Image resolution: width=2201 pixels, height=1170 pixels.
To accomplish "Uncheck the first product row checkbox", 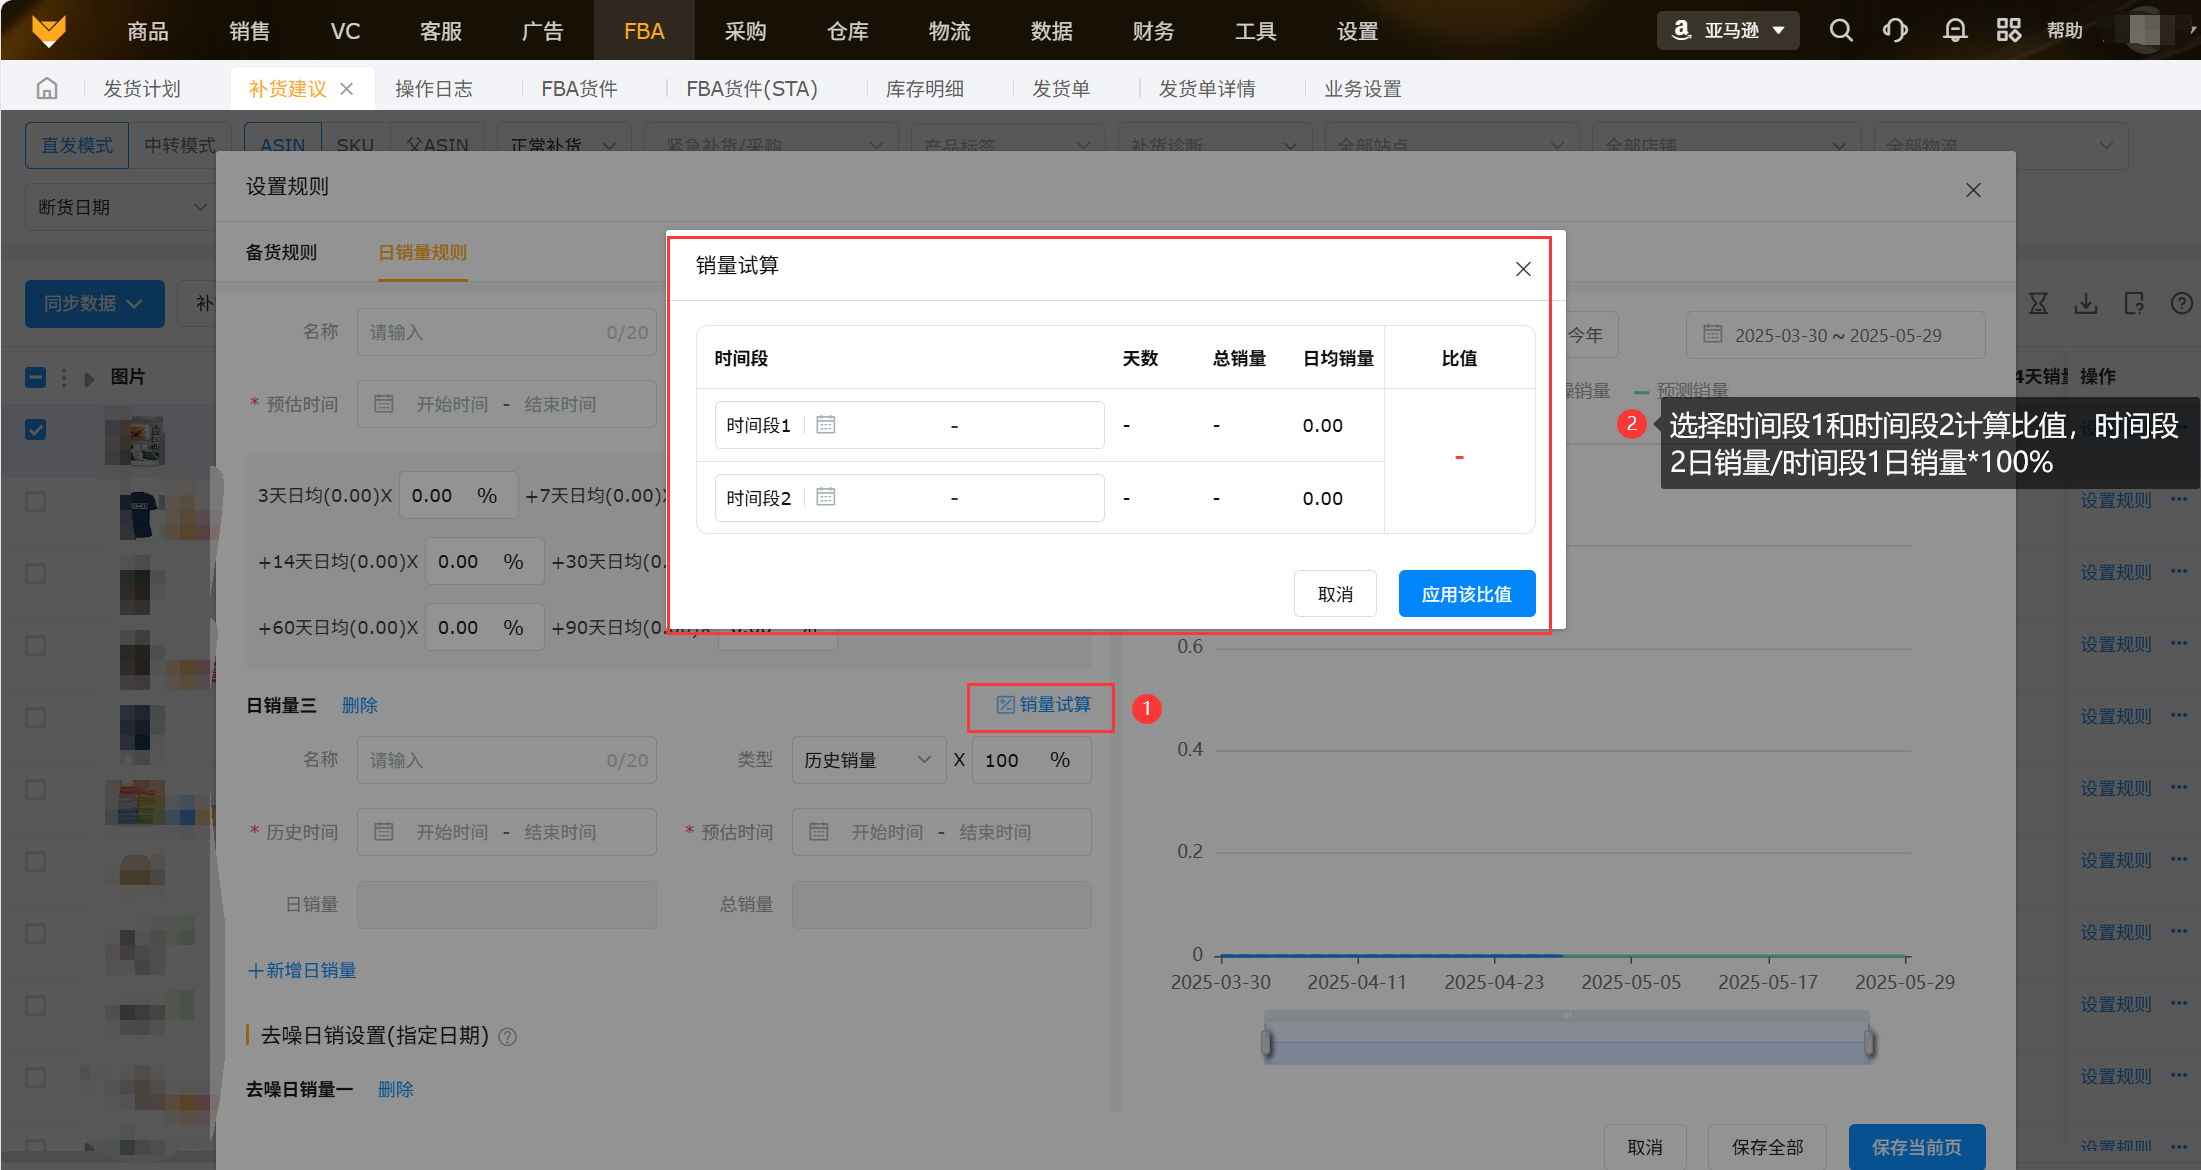I will [36, 430].
